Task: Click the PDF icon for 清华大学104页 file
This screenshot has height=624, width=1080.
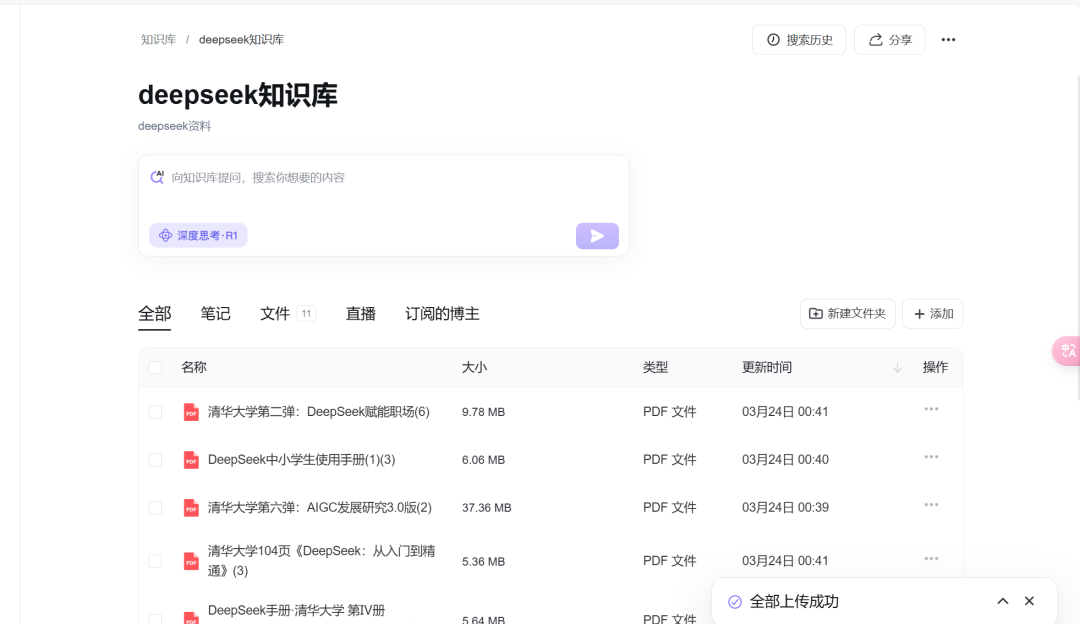Action: point(191,561)
